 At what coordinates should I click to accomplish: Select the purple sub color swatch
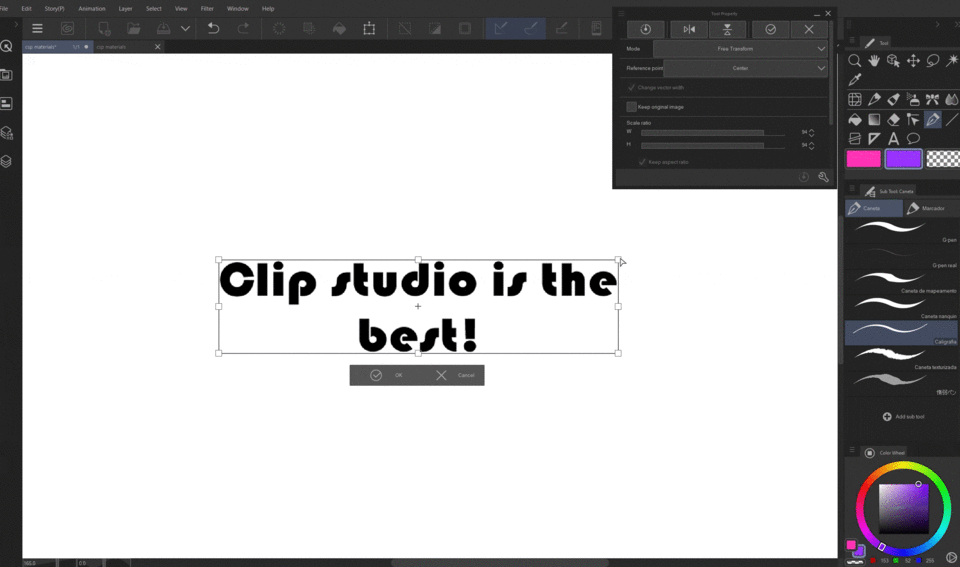pos(903,159)
